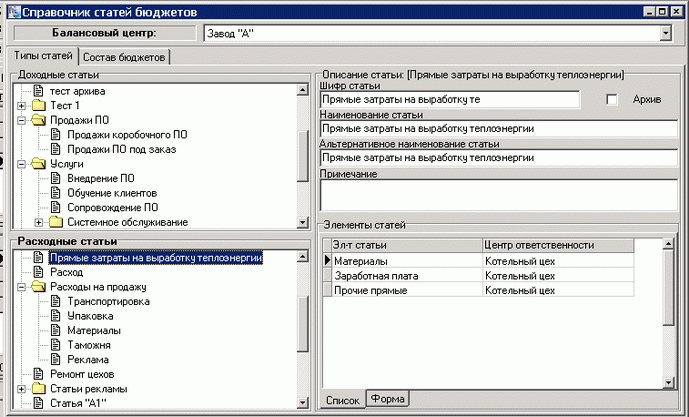Click the income tree scrollbar thumb
This screenshot has height=417, width=689.
303,156
